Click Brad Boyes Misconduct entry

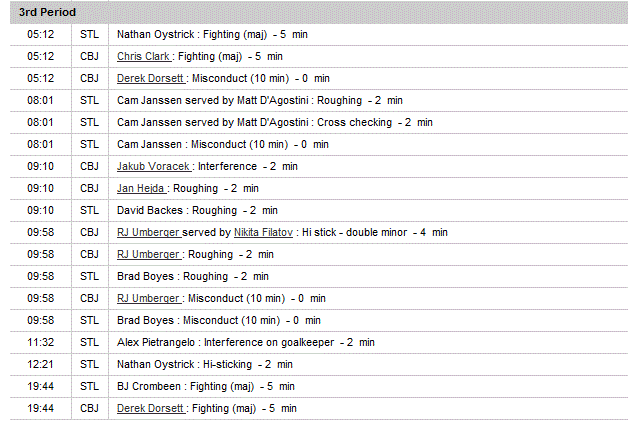pos(218,320)
